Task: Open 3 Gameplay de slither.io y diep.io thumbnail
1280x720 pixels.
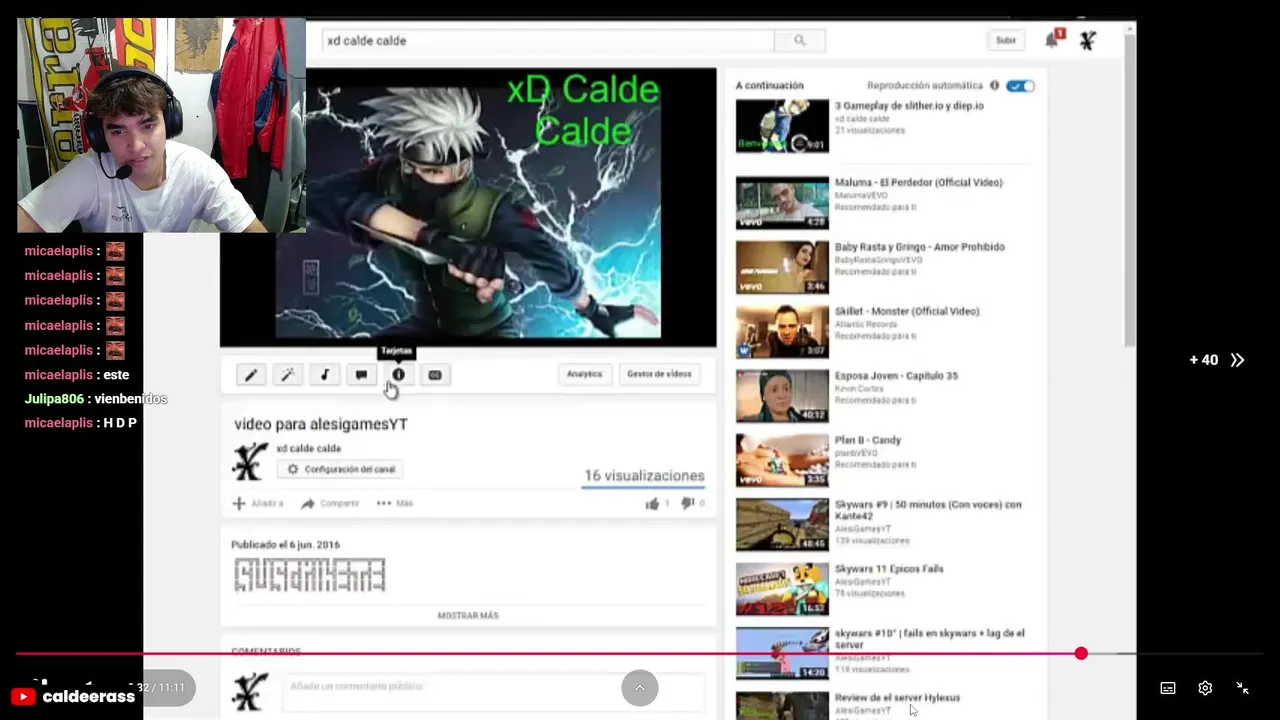Action: pyautogui.click(x=782, y=125)
